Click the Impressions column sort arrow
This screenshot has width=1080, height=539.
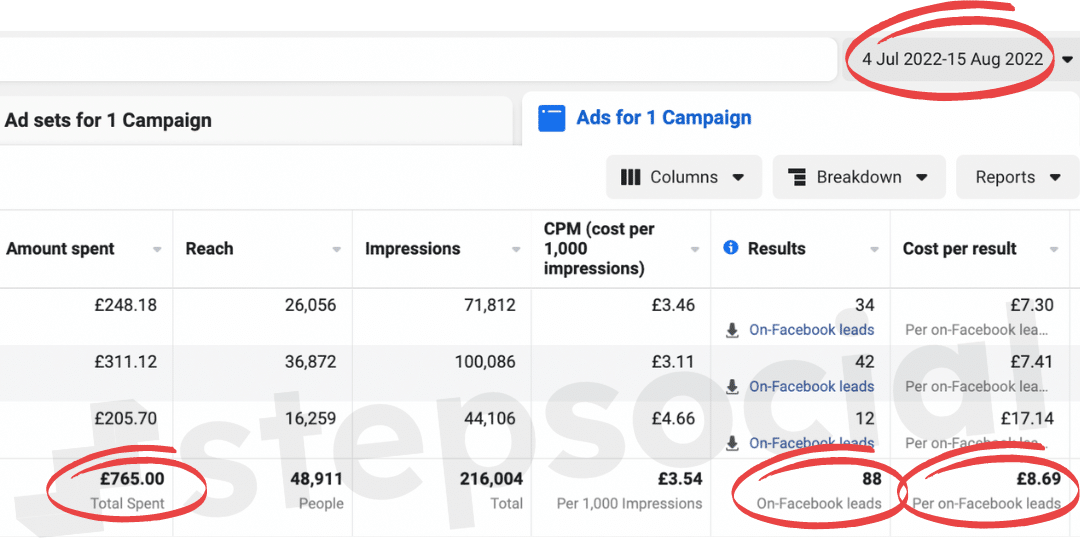point(515,250)
